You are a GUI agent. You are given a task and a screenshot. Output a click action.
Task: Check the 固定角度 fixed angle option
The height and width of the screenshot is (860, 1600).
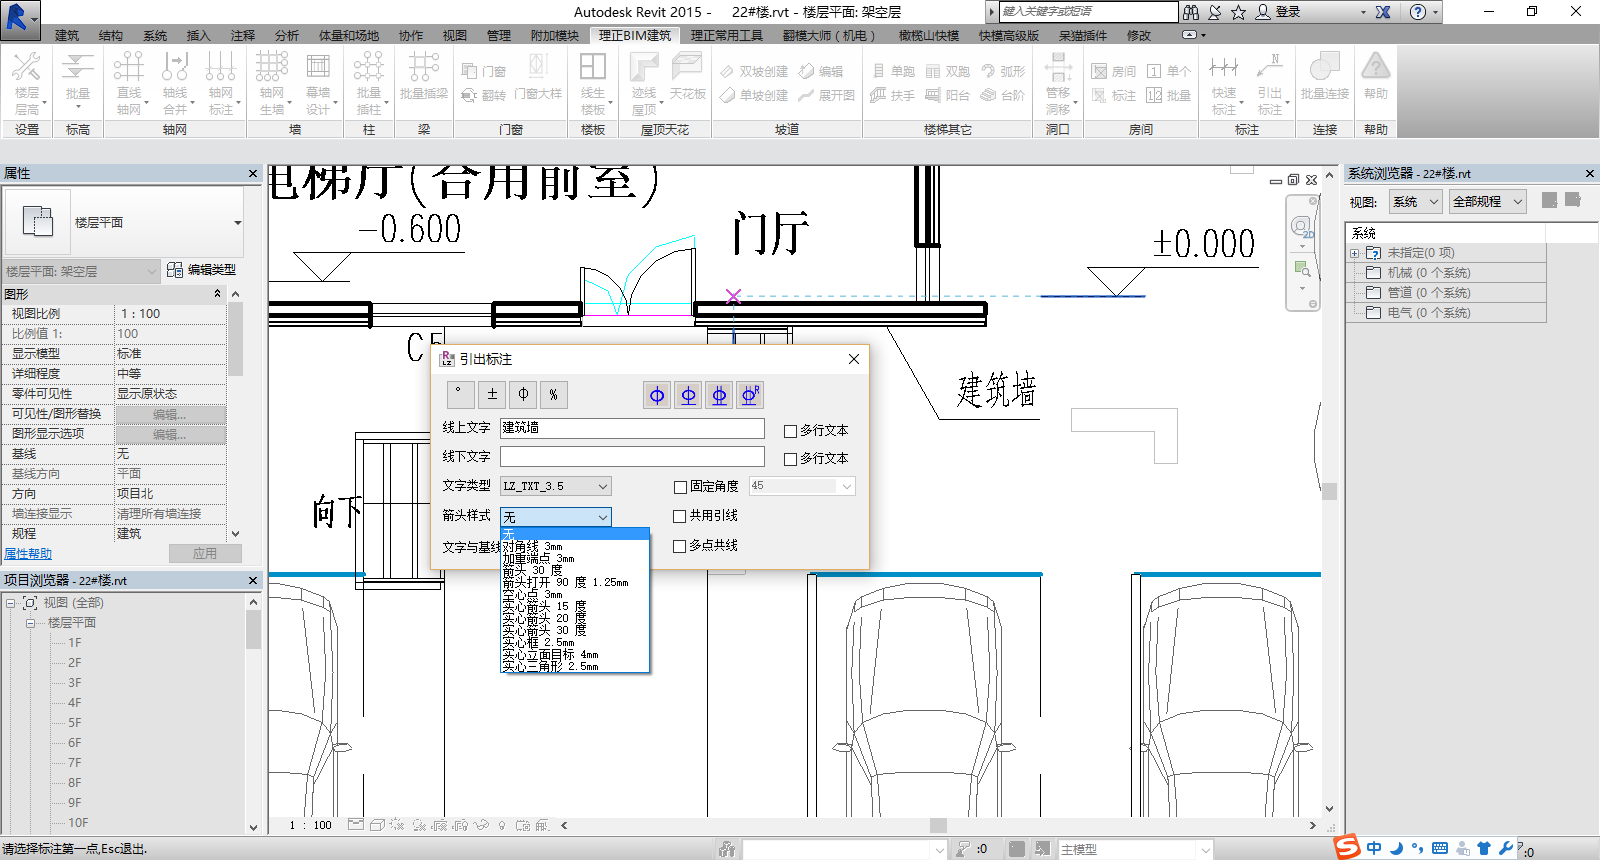point(680,487)
